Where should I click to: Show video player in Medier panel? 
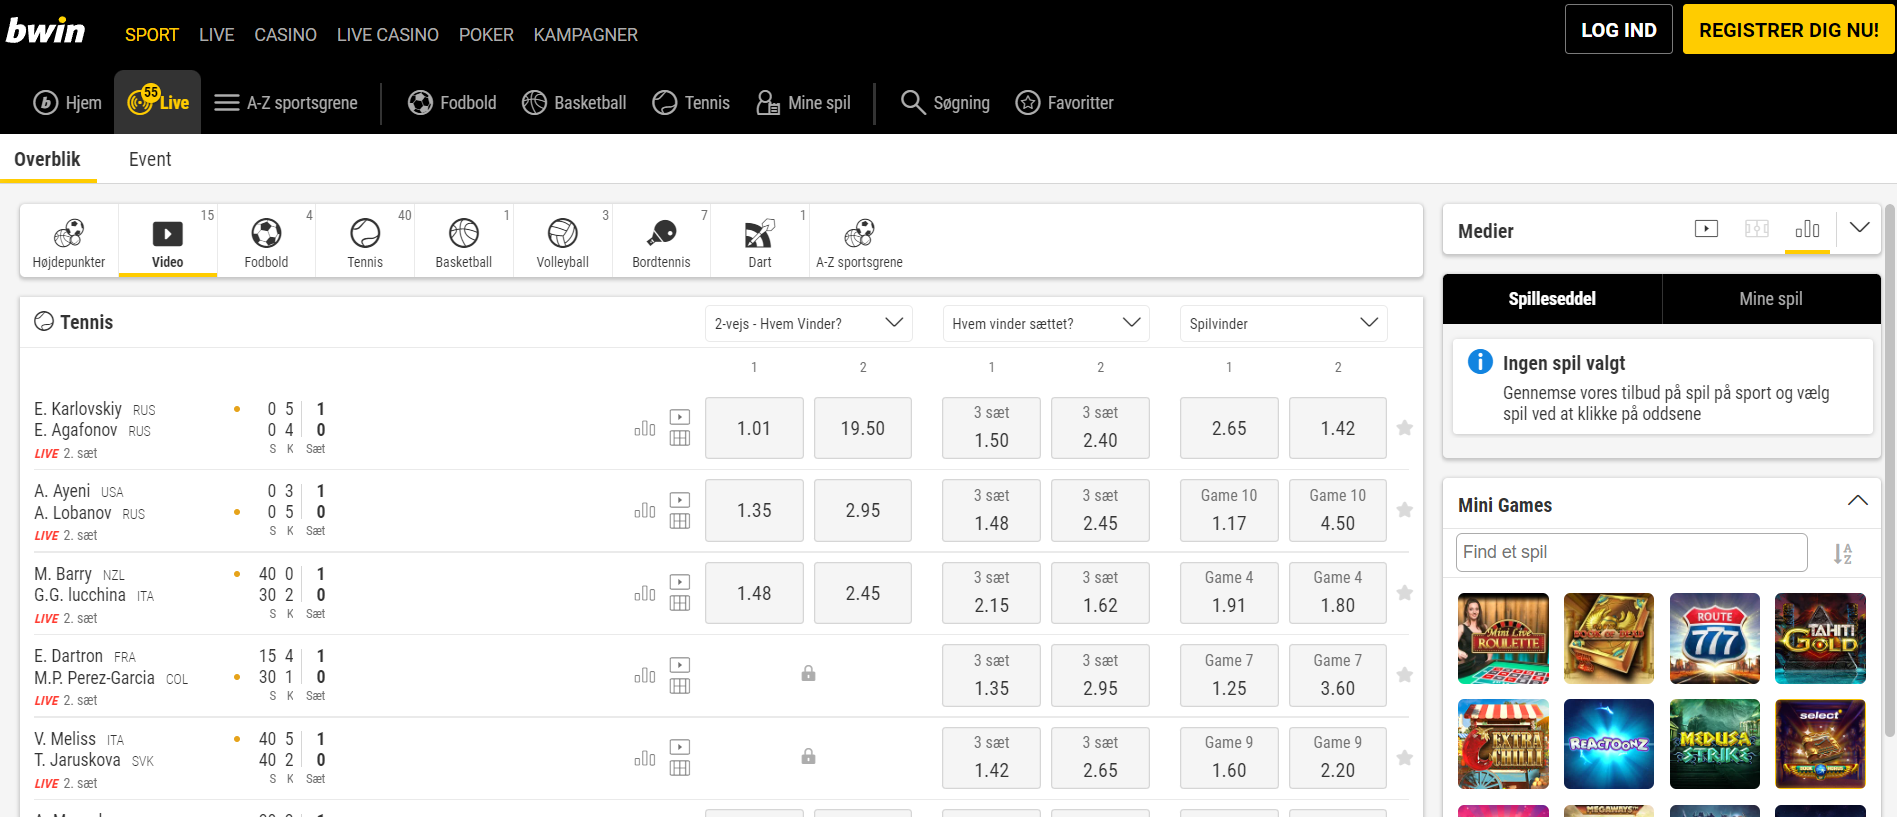pos(1706,229)
